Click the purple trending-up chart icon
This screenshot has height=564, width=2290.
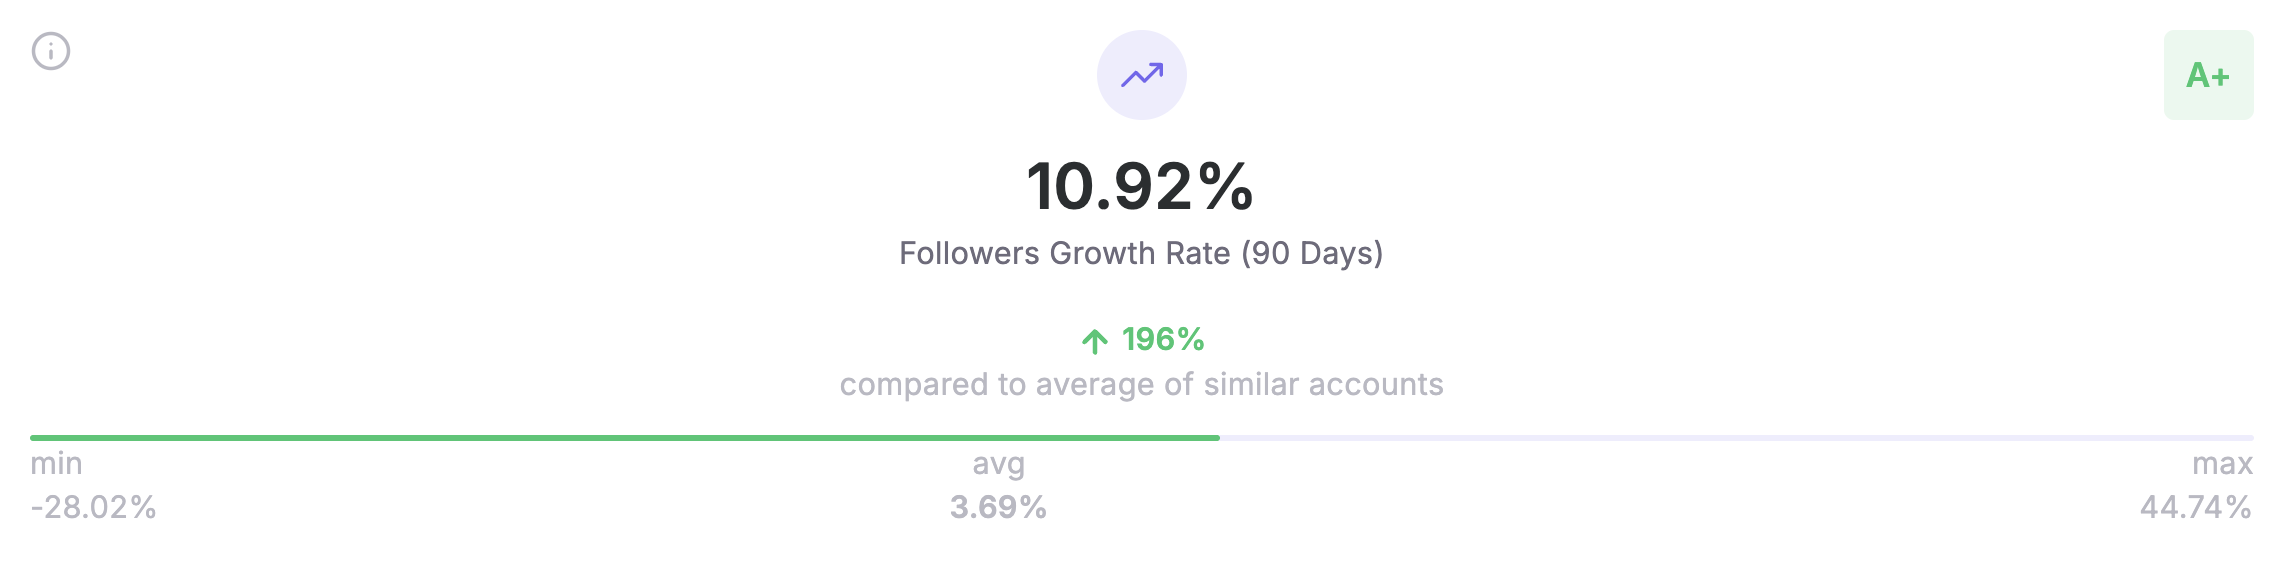(1142, 75)
